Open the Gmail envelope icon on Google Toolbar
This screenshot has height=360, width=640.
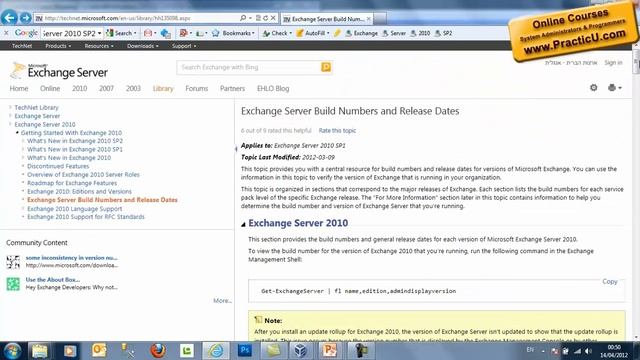click(148, 33)
